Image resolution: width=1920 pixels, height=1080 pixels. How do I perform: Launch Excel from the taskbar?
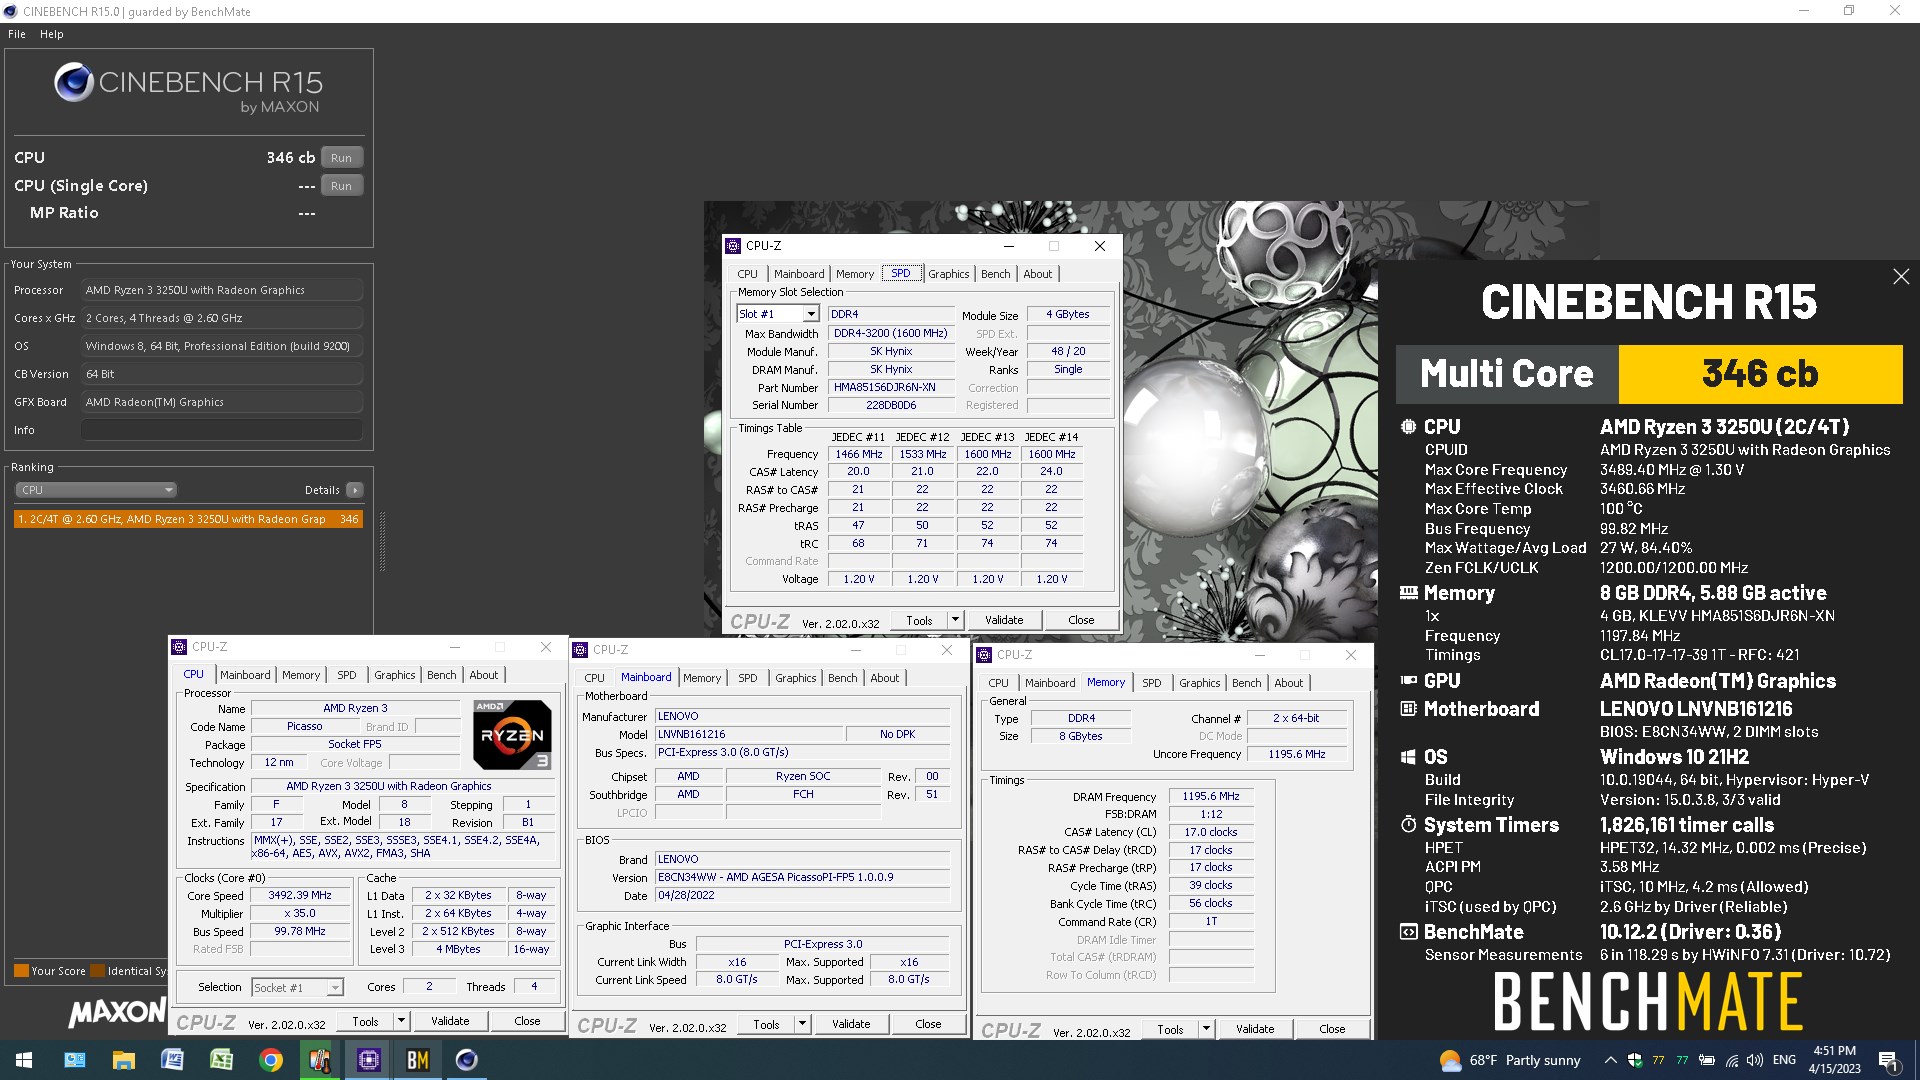221,1060
